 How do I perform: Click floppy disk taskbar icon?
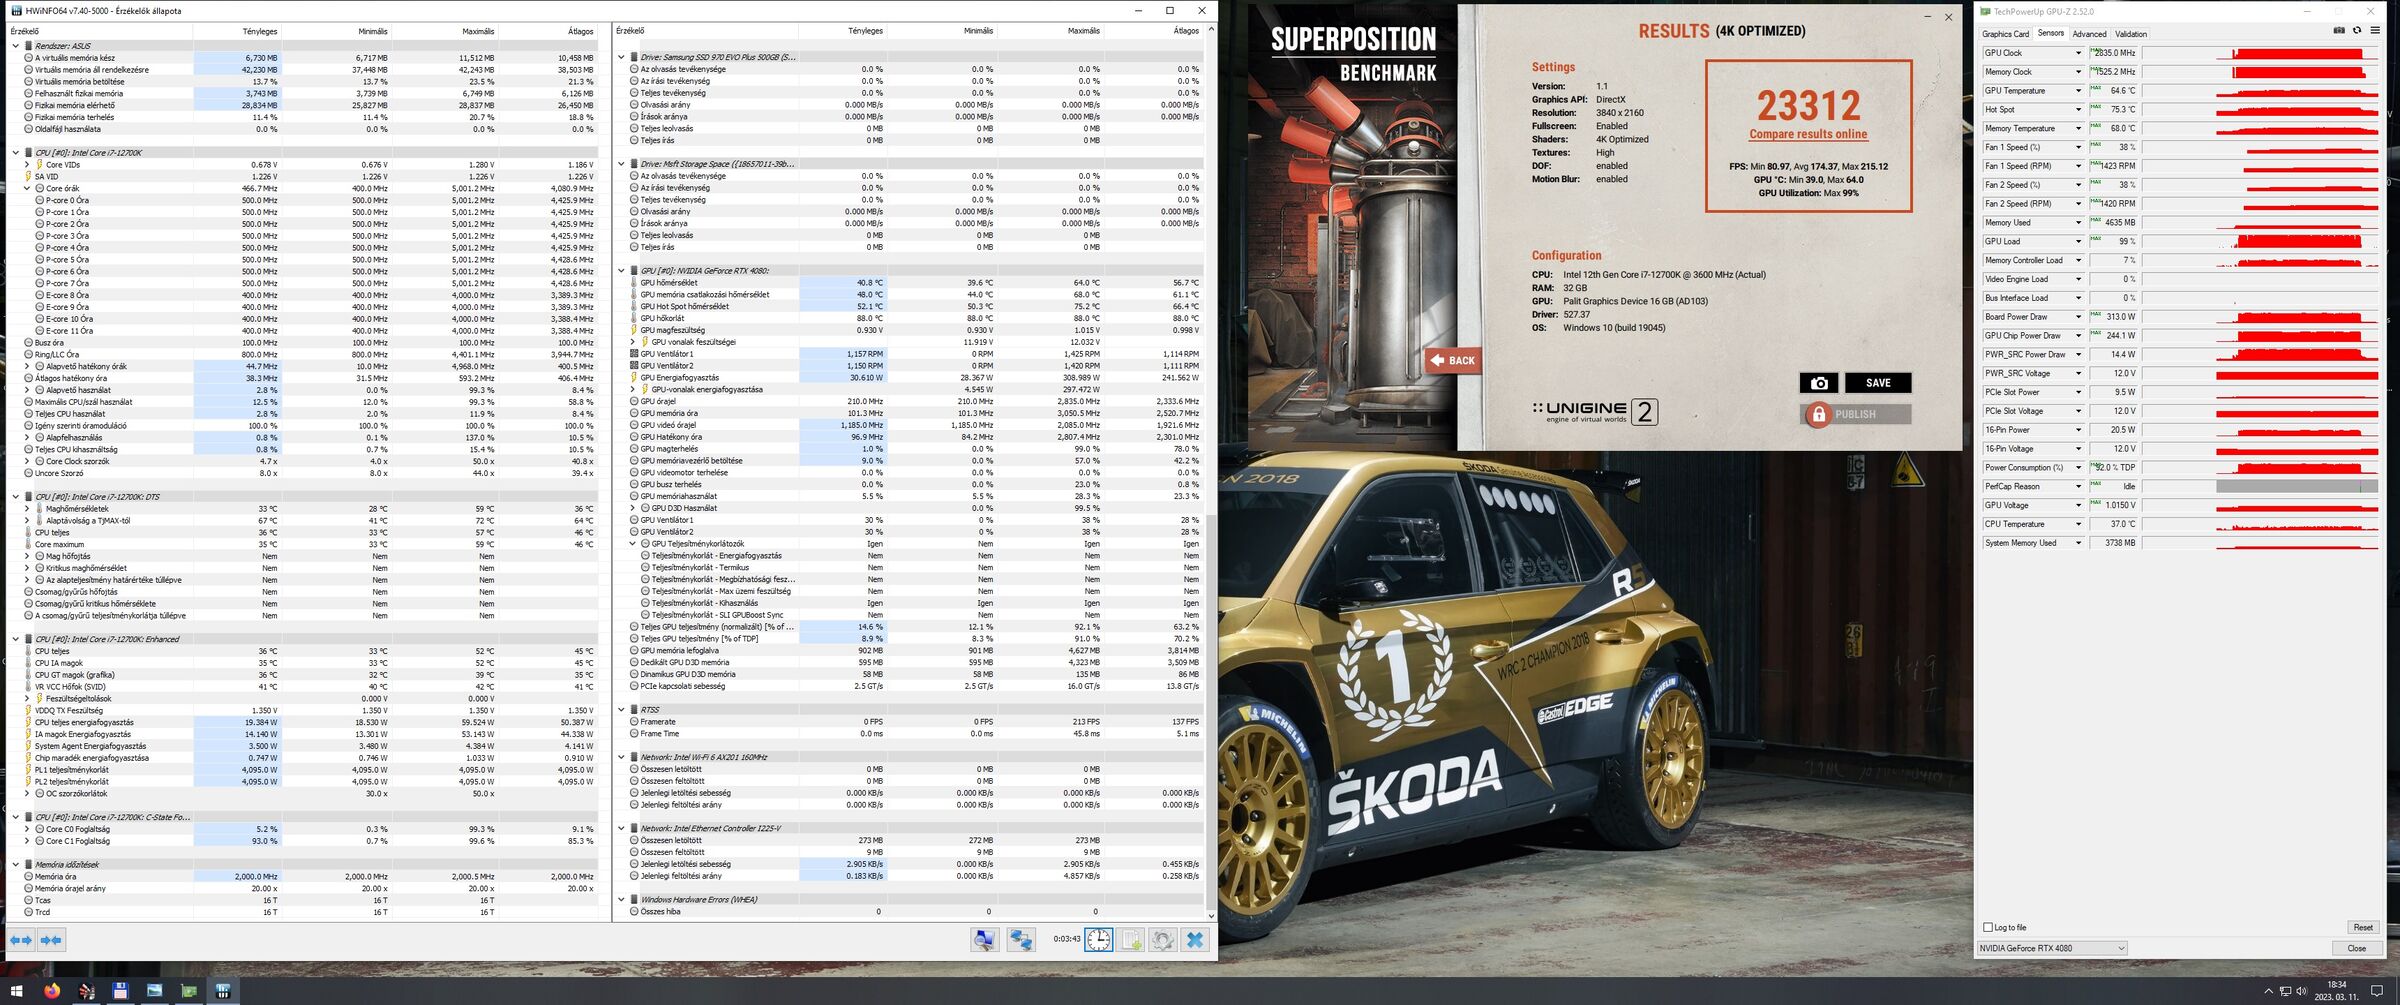pos(120,991)
